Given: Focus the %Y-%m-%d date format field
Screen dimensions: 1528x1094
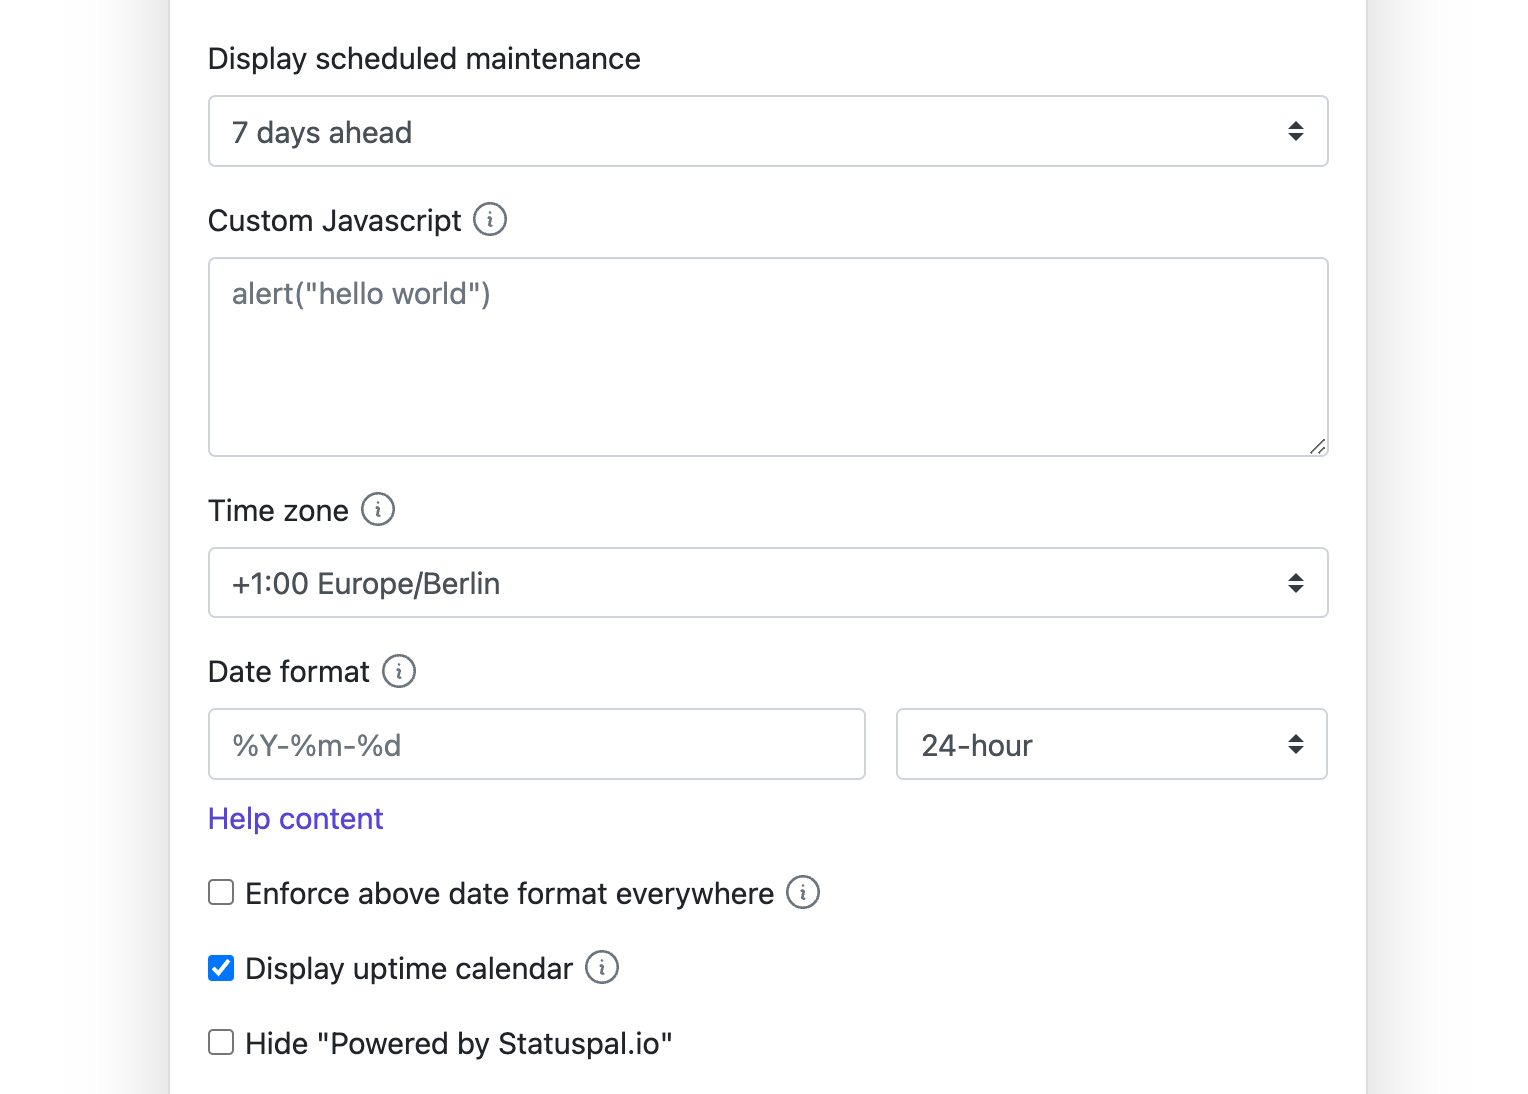Looking at the screenshot, I should 536,744.
